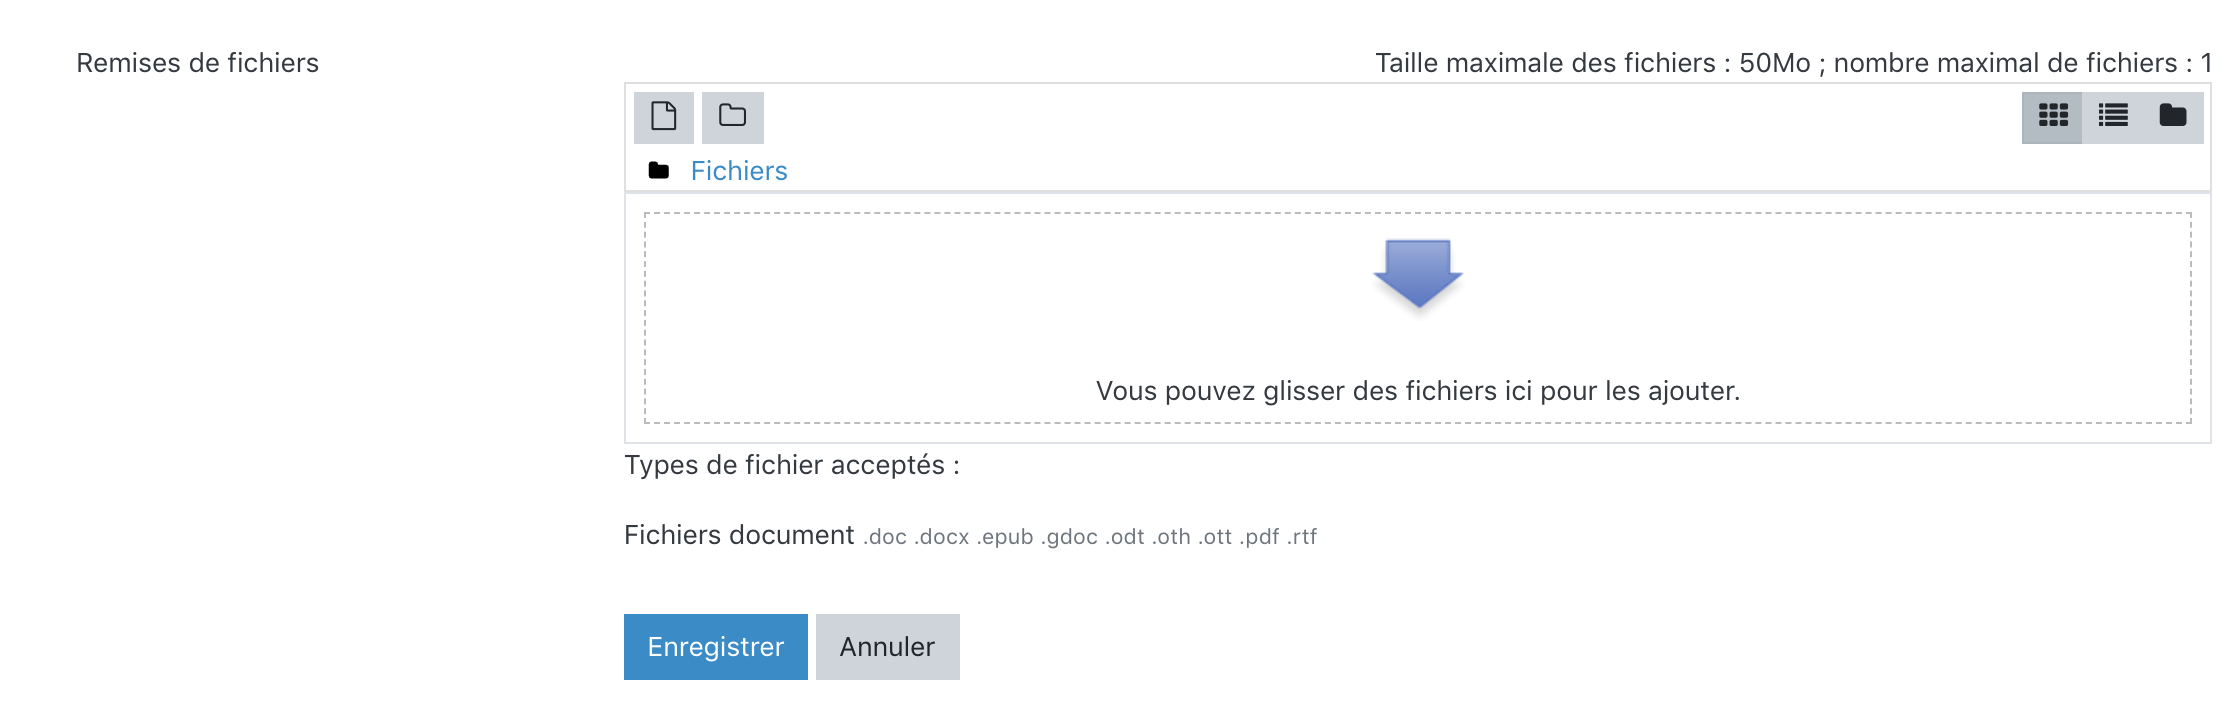The width and height of the screenshot is (2232, 720).
Task: Click the create folder icon
Action: pos(732,117)
